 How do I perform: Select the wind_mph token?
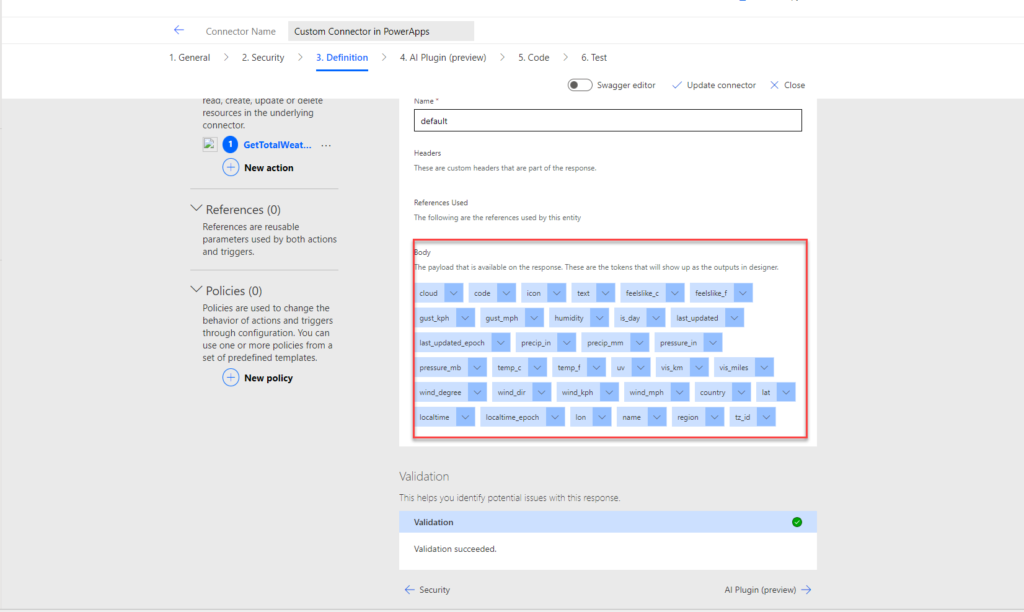click(647, 393)
